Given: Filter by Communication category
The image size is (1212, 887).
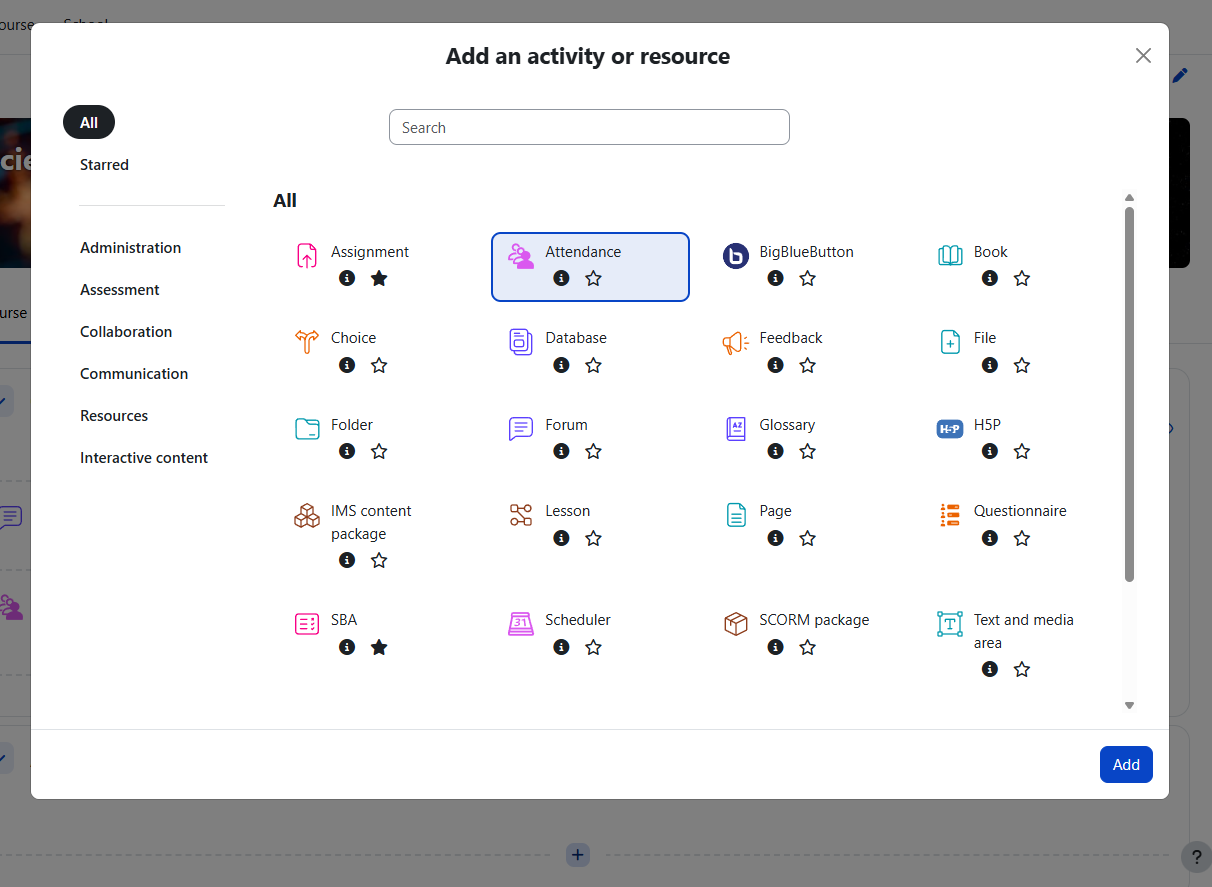Looking at the screenshot, I should (134, 373).
